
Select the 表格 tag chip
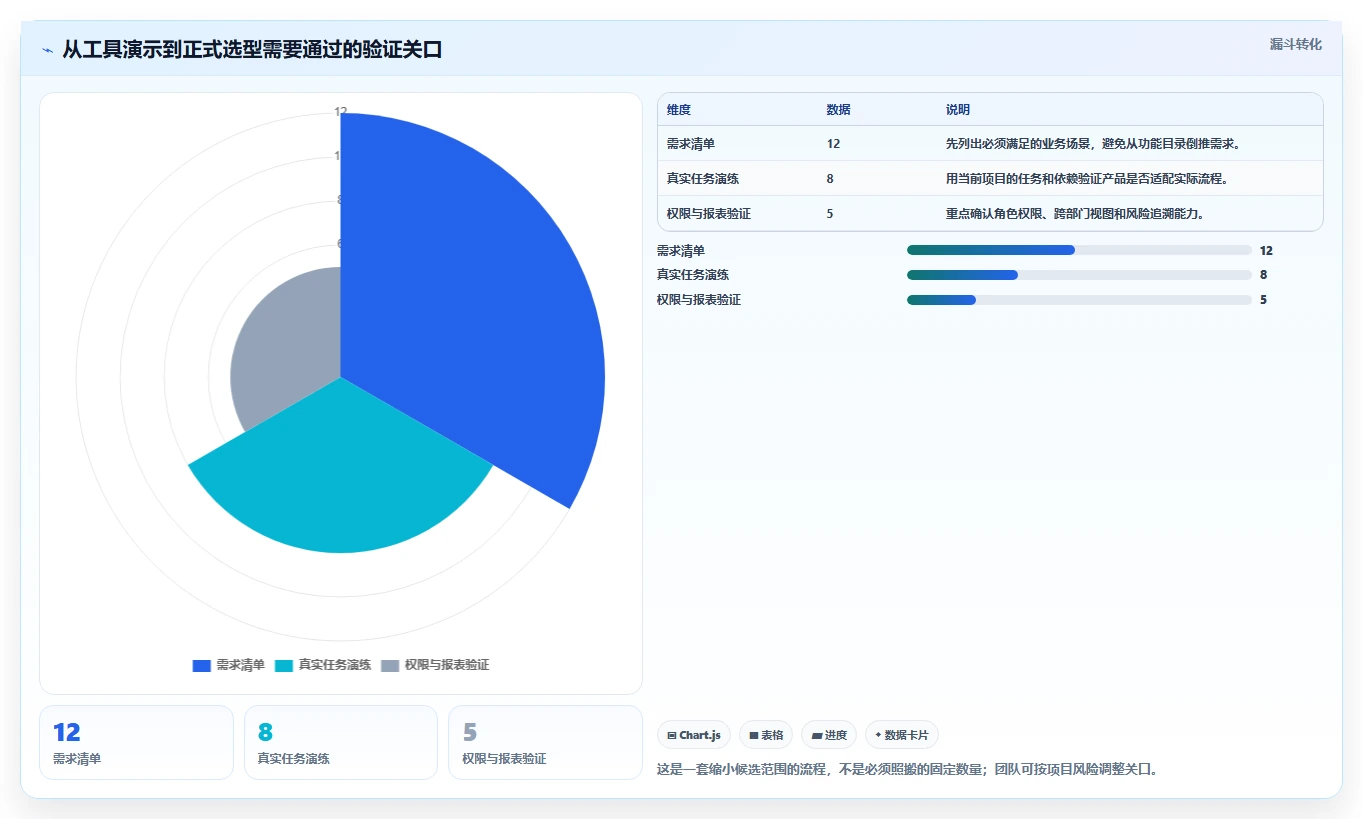click(766, 735)
